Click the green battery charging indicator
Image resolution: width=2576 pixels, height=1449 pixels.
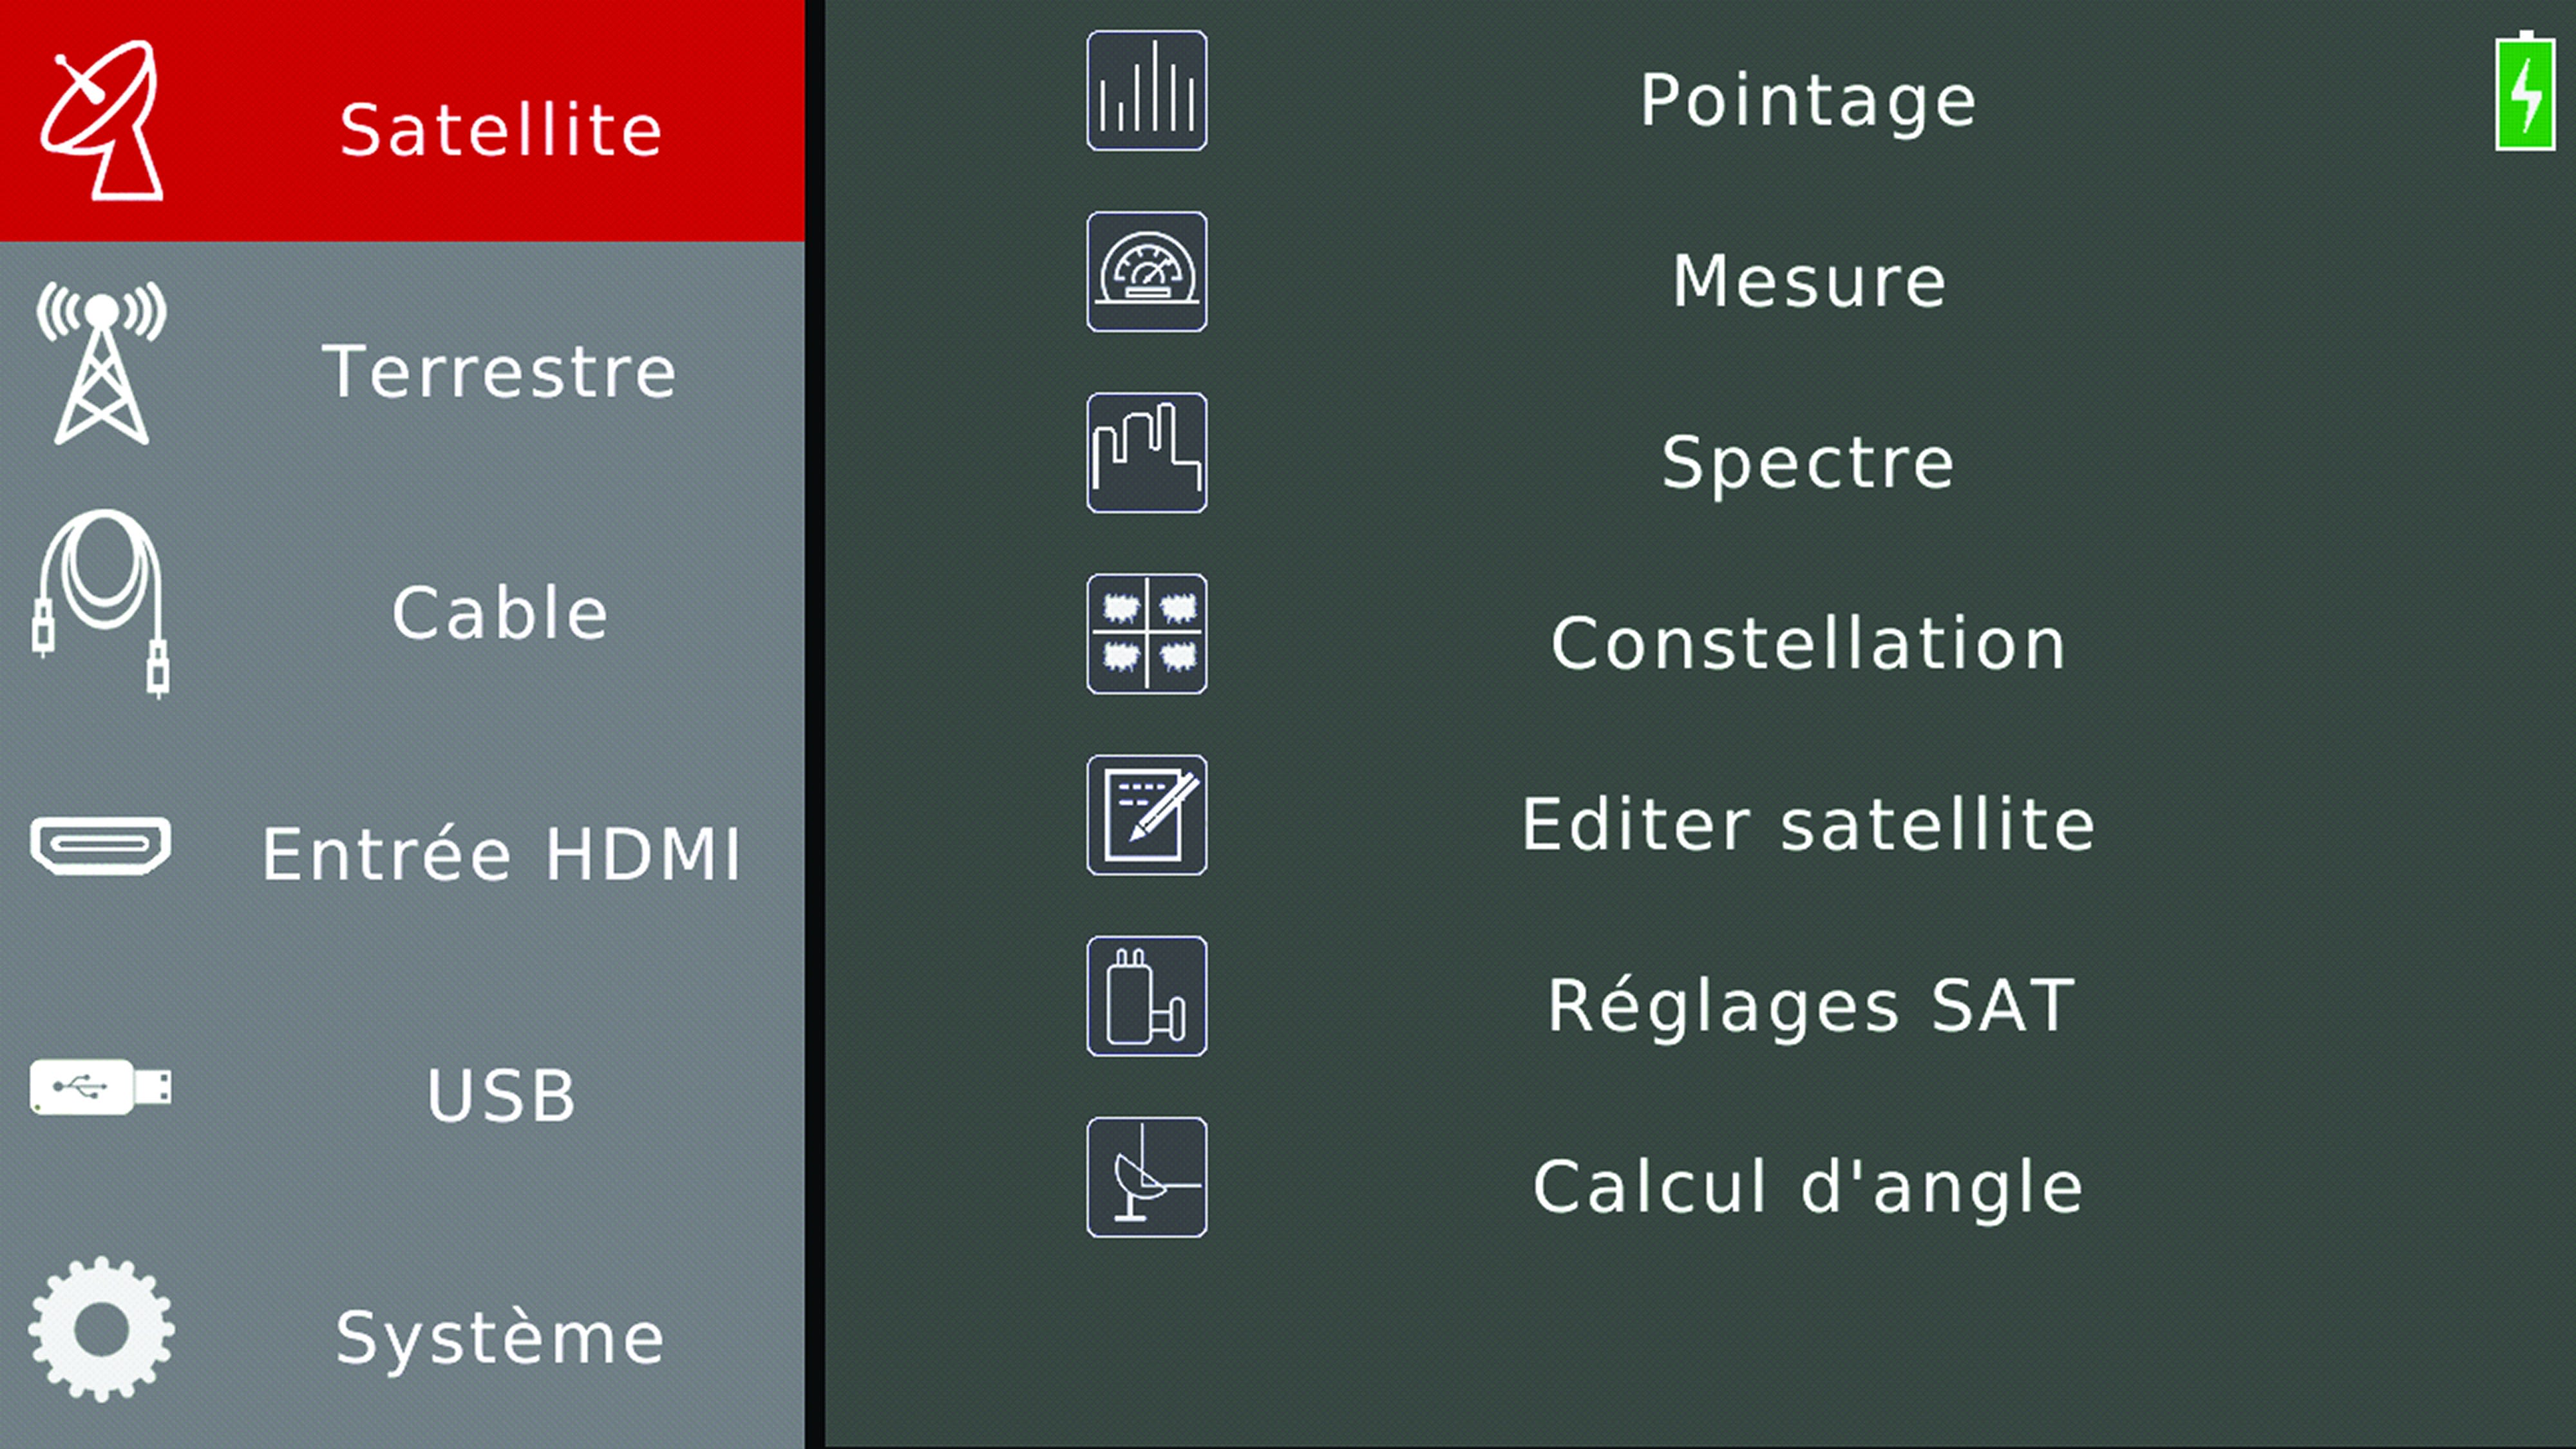pyautogui.click(x=2525, y=93)
